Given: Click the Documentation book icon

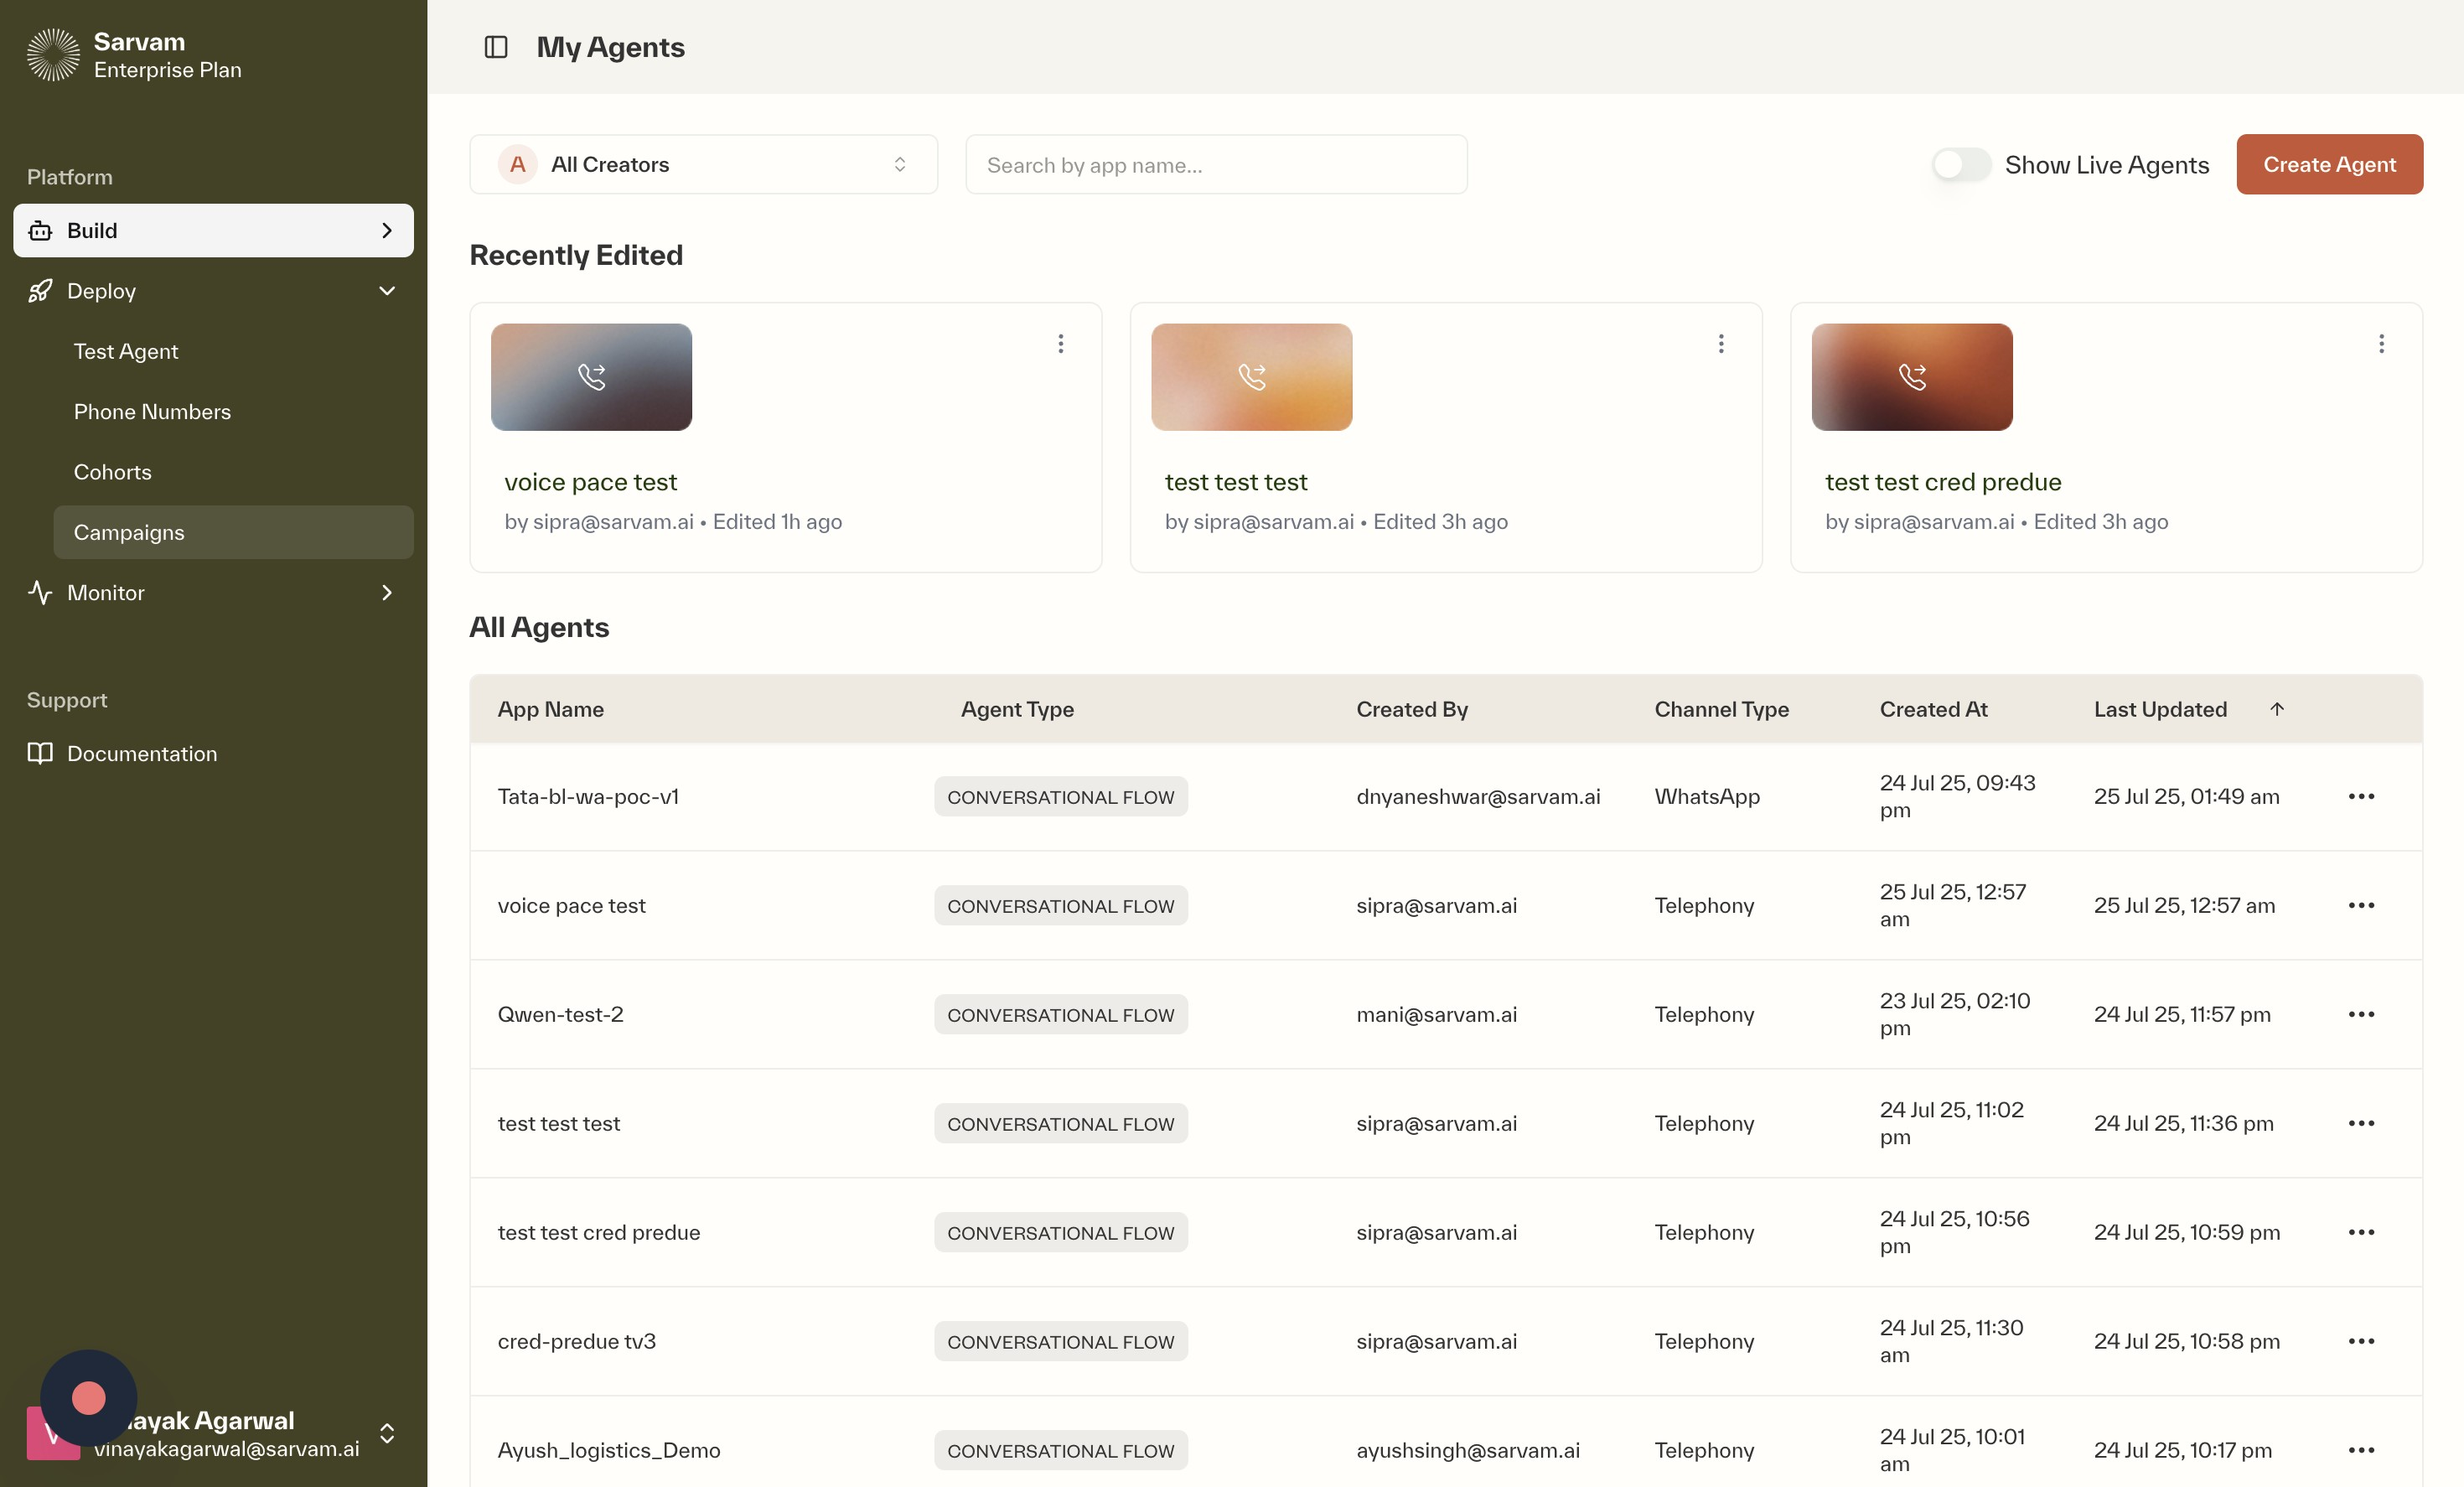Looking at the screenshot, I should coord(40,754).
